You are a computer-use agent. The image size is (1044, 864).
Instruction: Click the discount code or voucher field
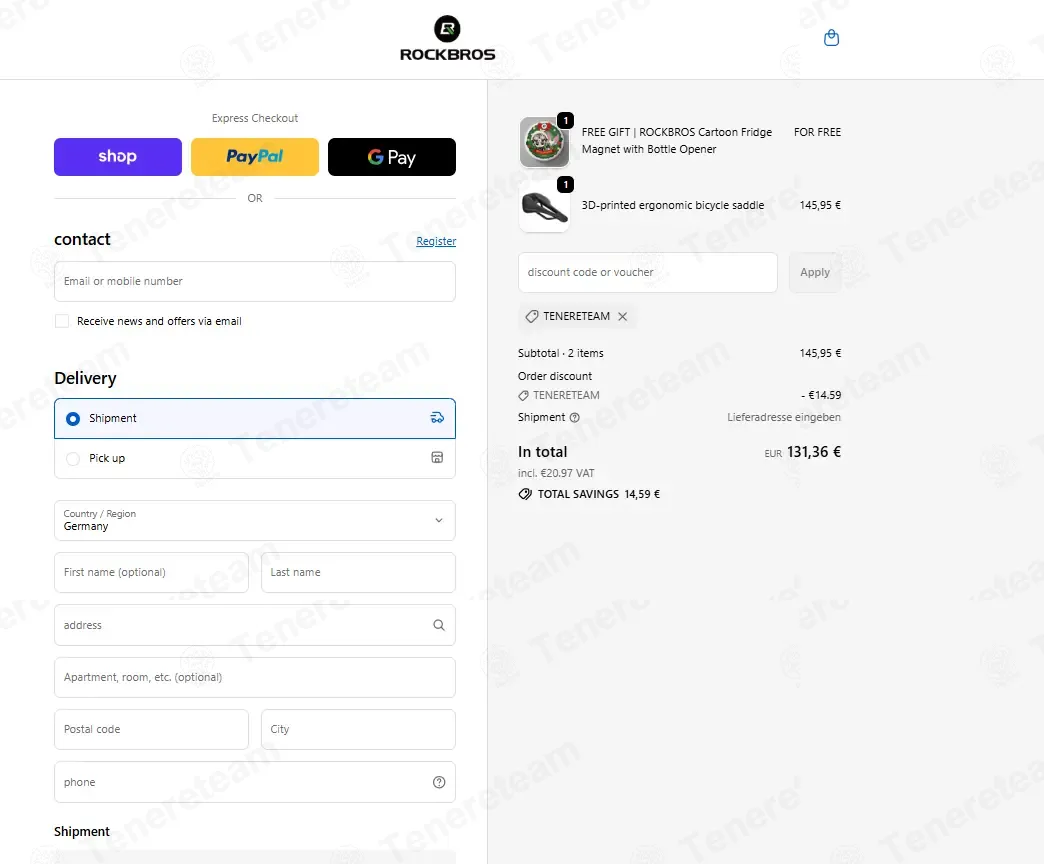coord(648,272)
